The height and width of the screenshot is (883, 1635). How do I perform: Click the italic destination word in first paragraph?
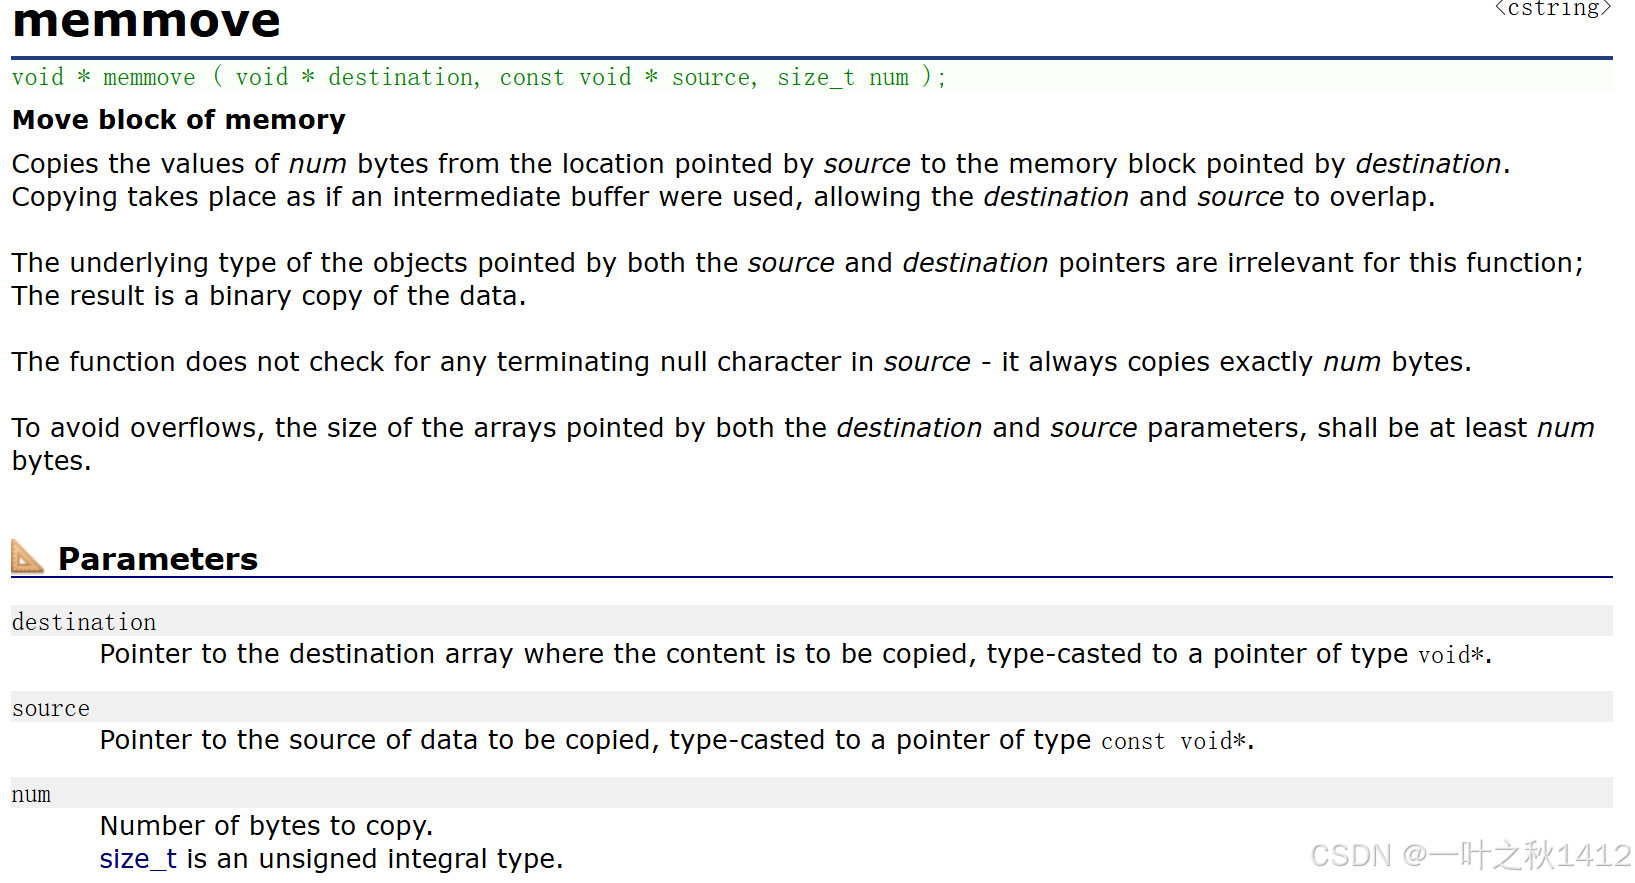point(1428,163)
